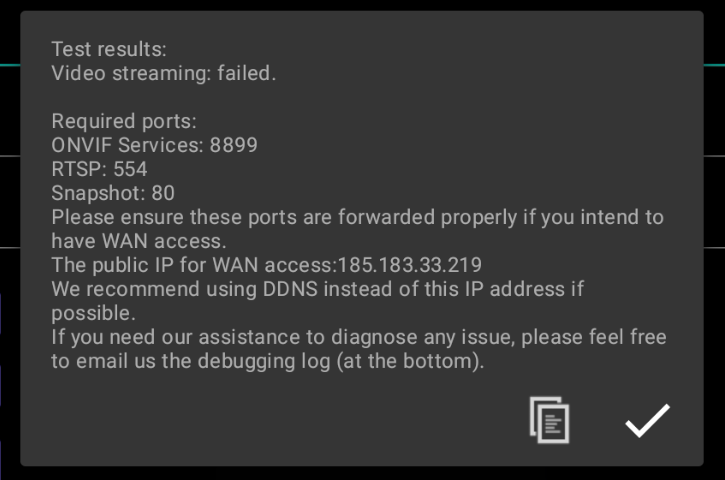725x480 pixels.
Task: Click "The public IP for WAN access" label
Action: click(x=194, y=265)
